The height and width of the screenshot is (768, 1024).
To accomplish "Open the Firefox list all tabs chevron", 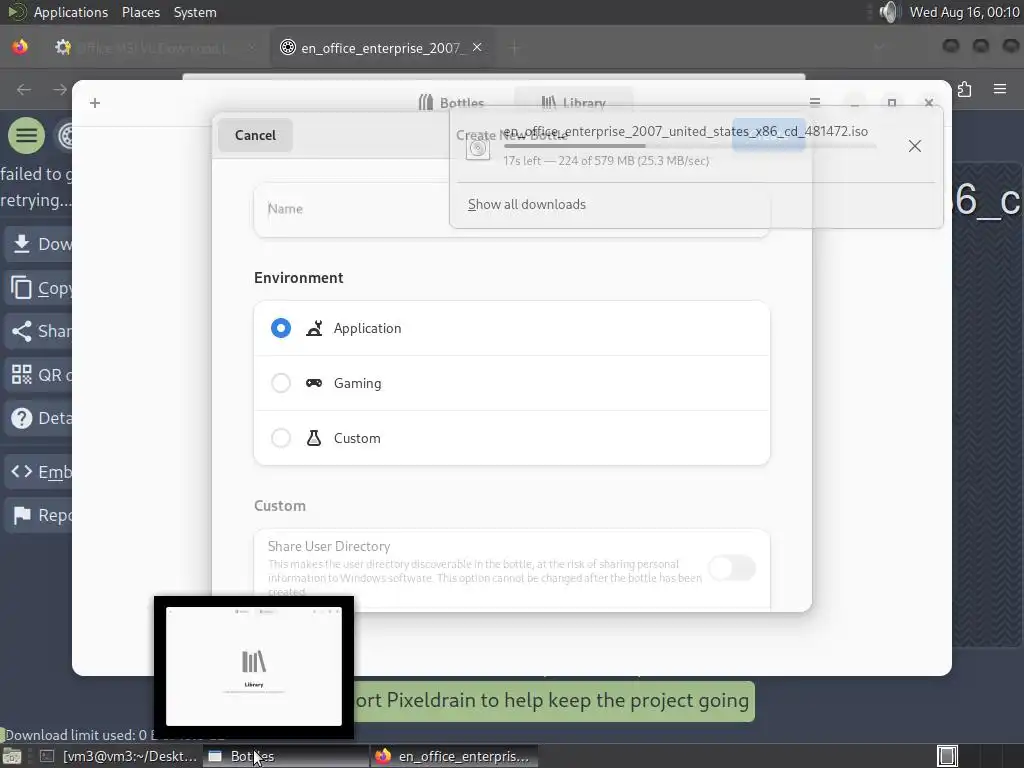I will point(879,48).
